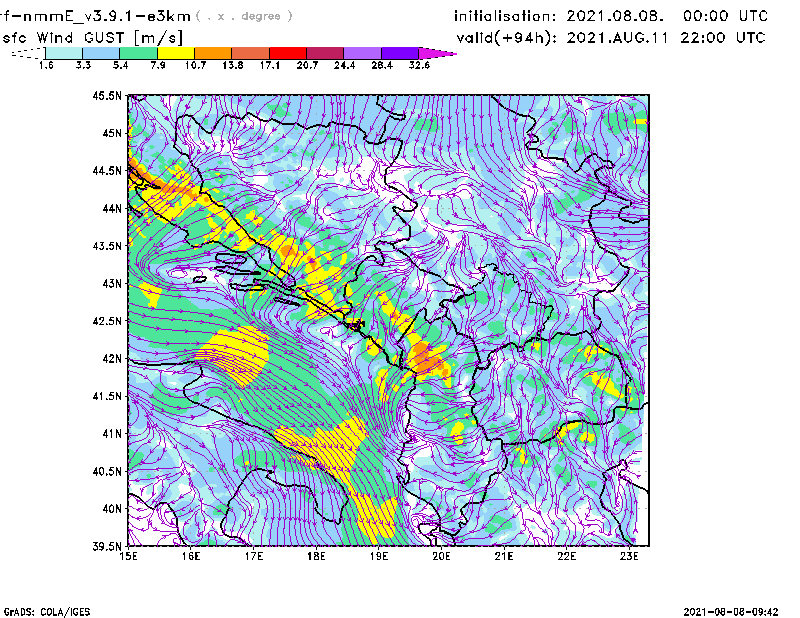Click the 40.5N latitude label
This screenshot has height=618, width=800.
click(x=107, y=472)
